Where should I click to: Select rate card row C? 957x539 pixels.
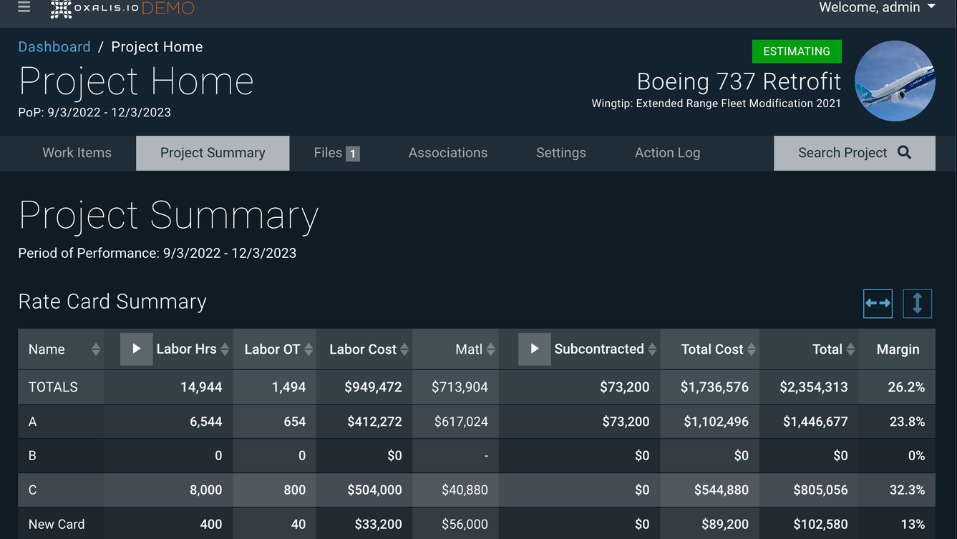coord(477,490)
